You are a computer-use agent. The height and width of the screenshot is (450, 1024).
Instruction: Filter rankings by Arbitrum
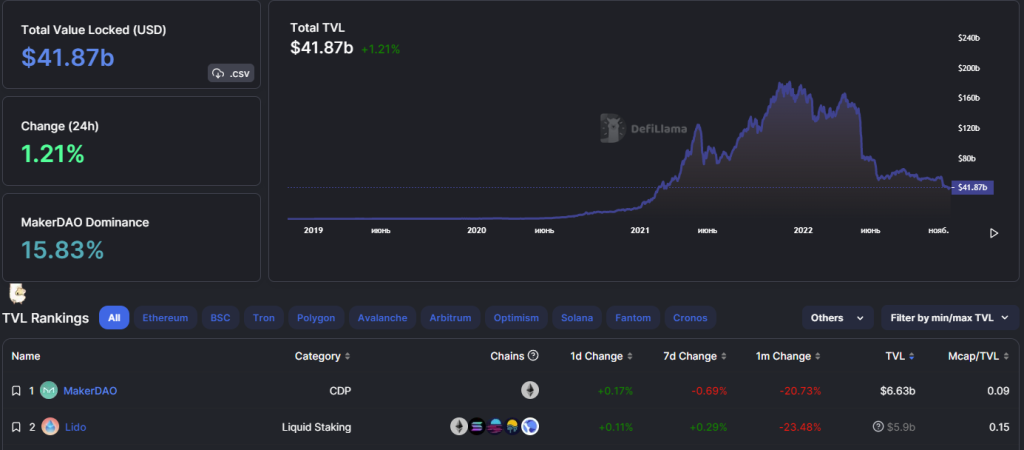click(x=451, y=318)
